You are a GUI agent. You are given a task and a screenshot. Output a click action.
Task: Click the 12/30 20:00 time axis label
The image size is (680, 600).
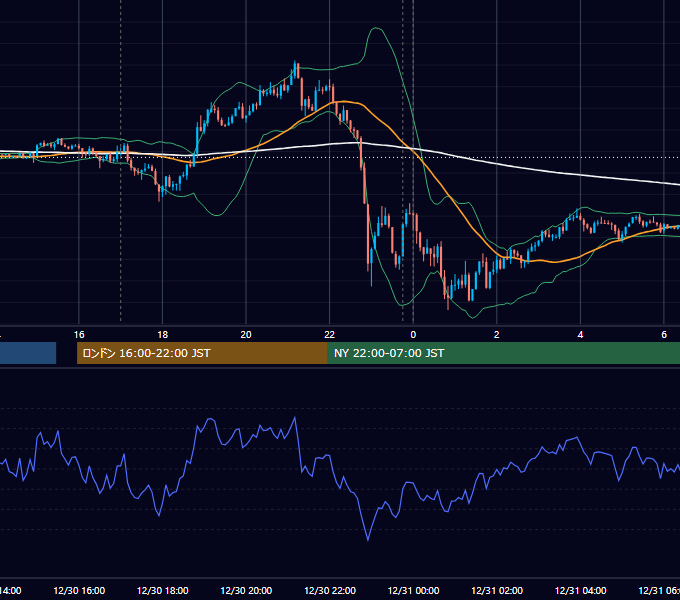tap(246, 590)
